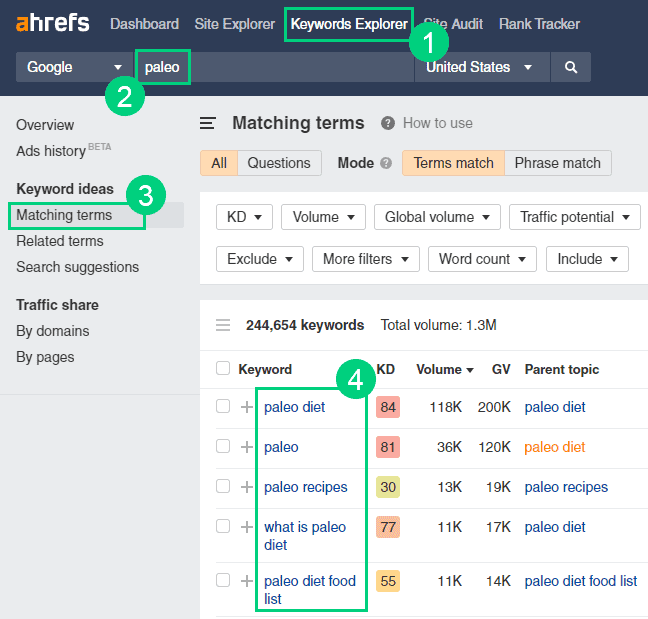The image size is (648, 619).
Task: Open the what is paleo diet keyword
Action: tap(305, 536)
